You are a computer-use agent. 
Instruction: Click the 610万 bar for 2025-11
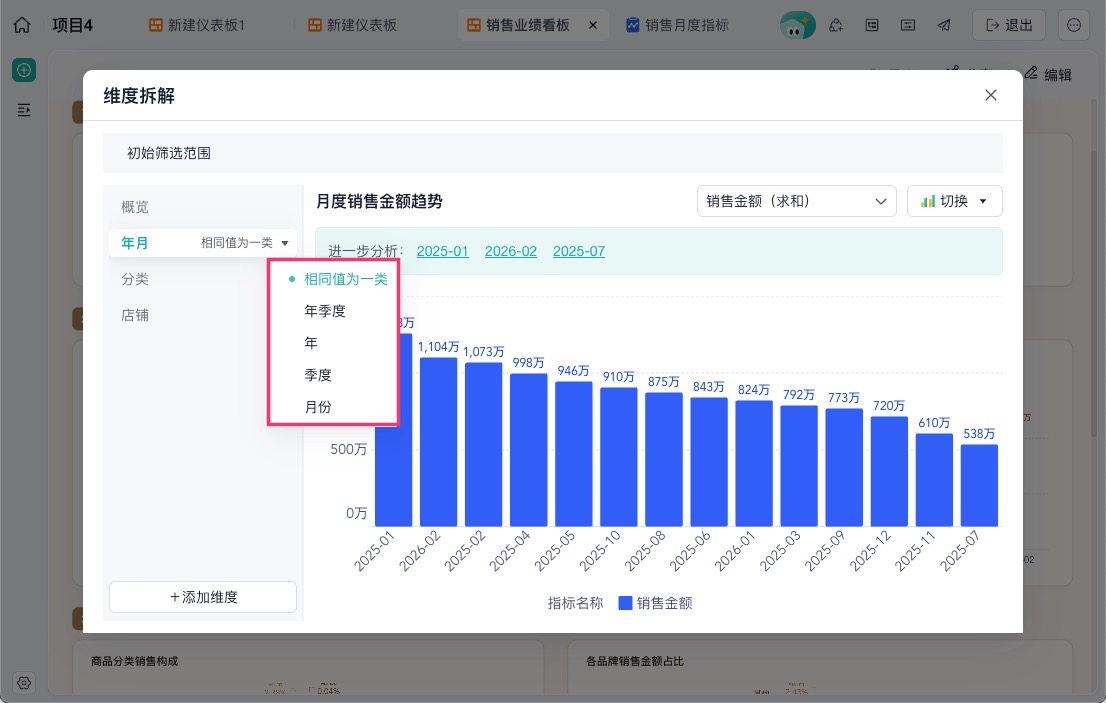tap(934, 480)
